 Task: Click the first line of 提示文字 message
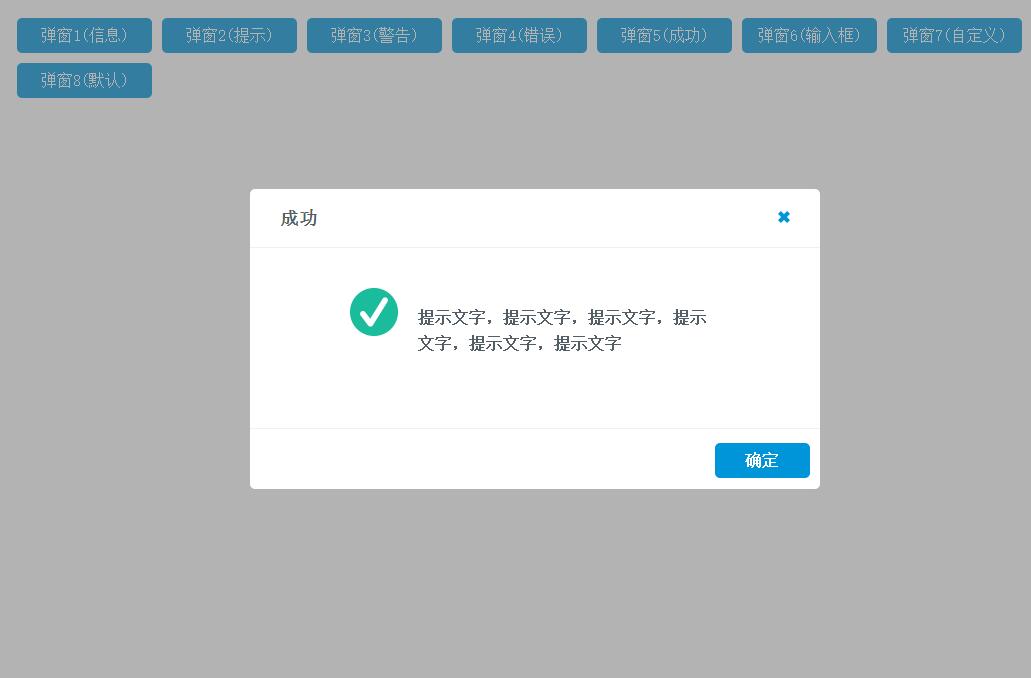pyautogui.click(x=561, y=317)
